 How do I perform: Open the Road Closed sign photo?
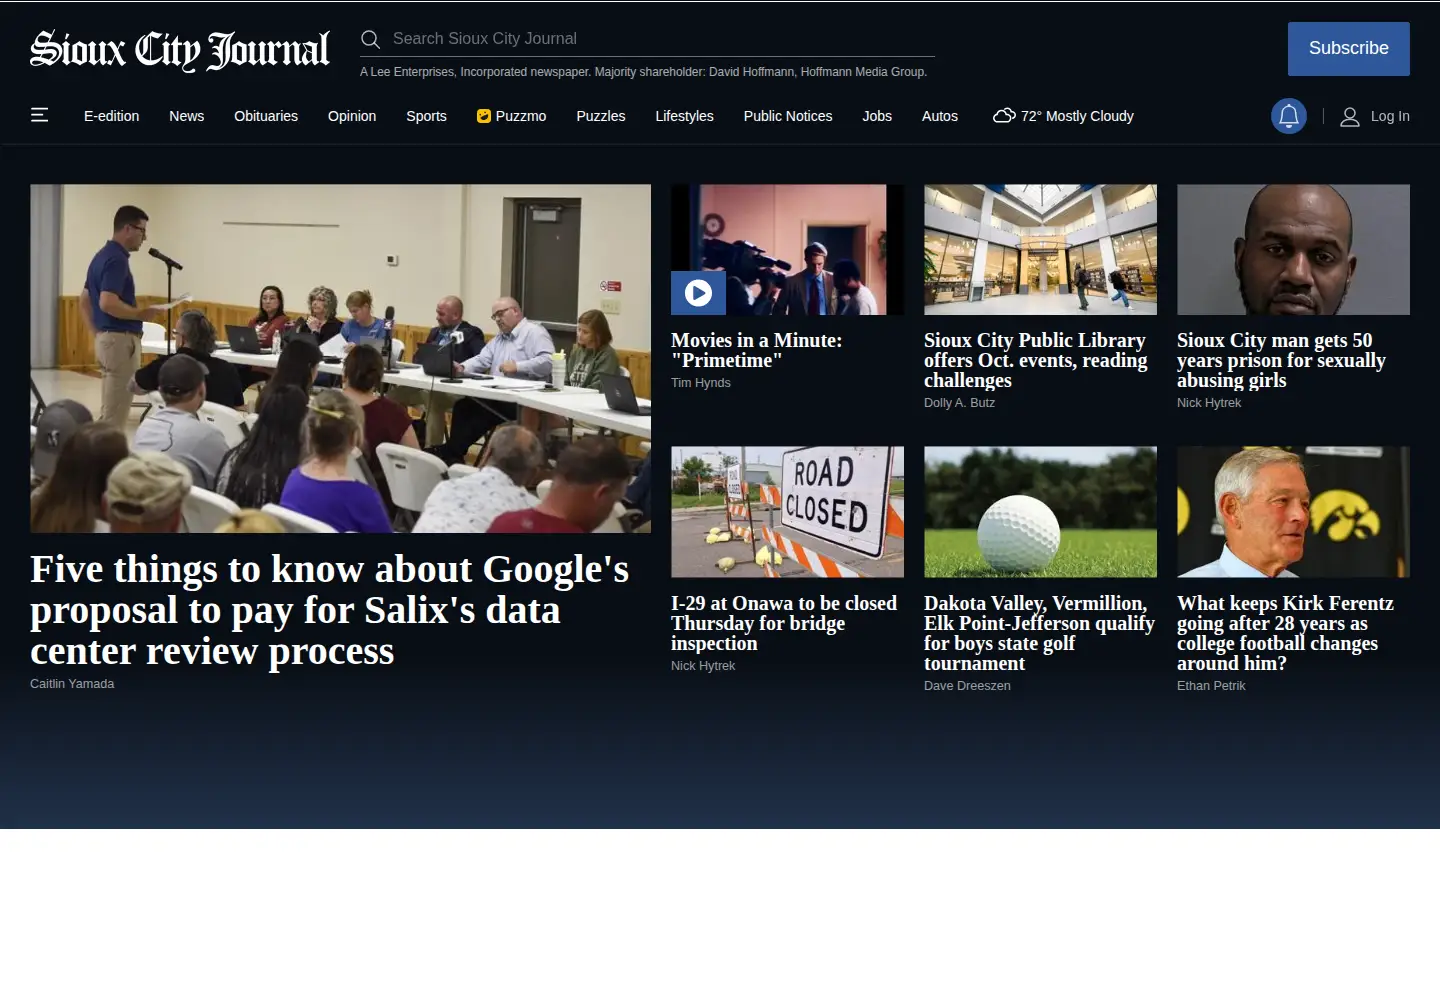click(x=787, y=512)
